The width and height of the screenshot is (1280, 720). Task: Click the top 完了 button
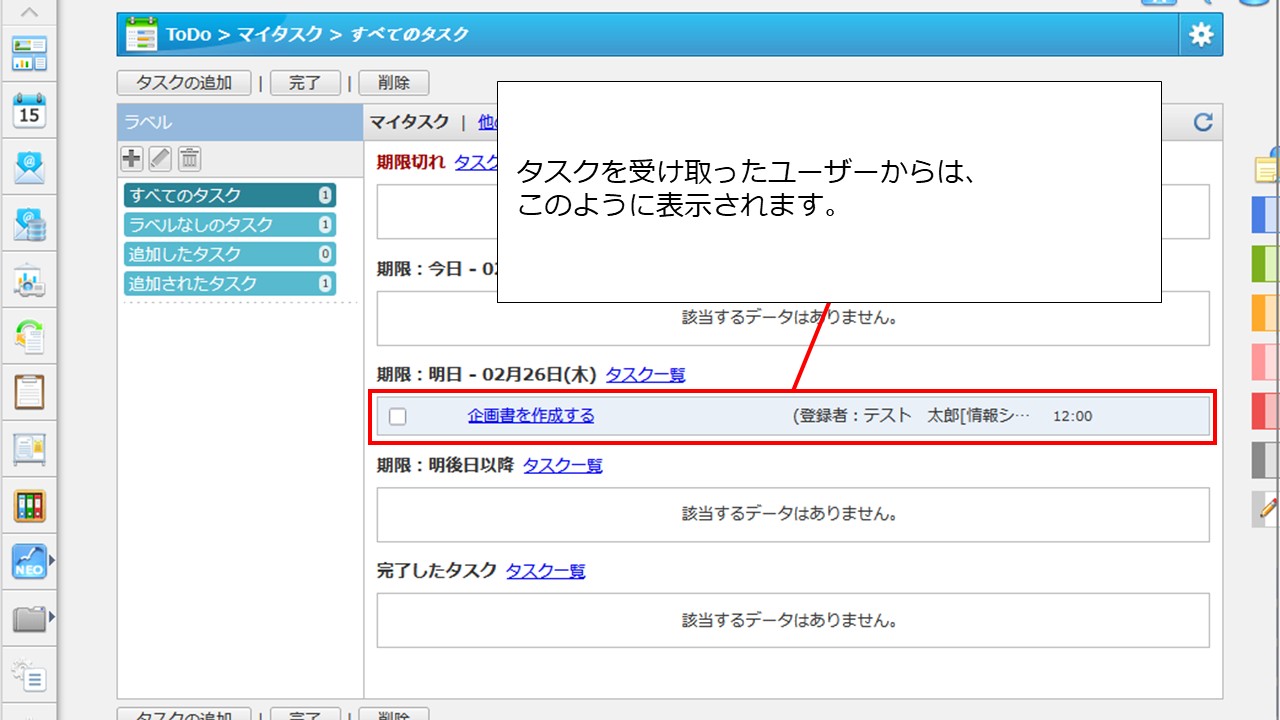click(x=305, y=83)
